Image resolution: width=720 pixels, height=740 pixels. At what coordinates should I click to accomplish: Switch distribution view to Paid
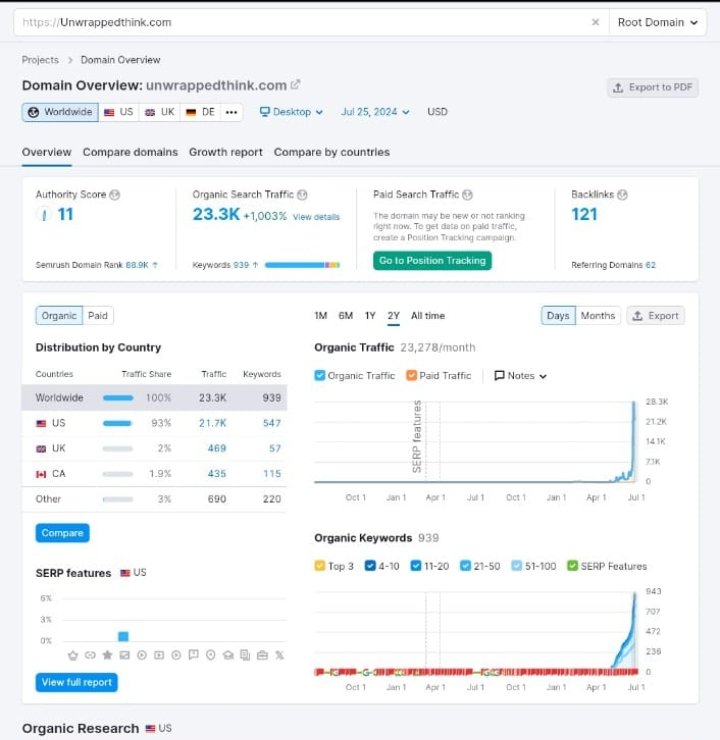coord(98,316)
